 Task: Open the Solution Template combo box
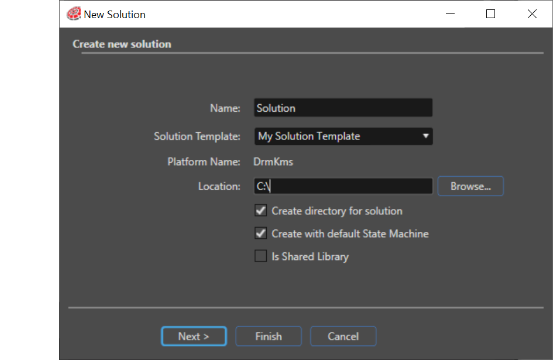pos(343,136)
